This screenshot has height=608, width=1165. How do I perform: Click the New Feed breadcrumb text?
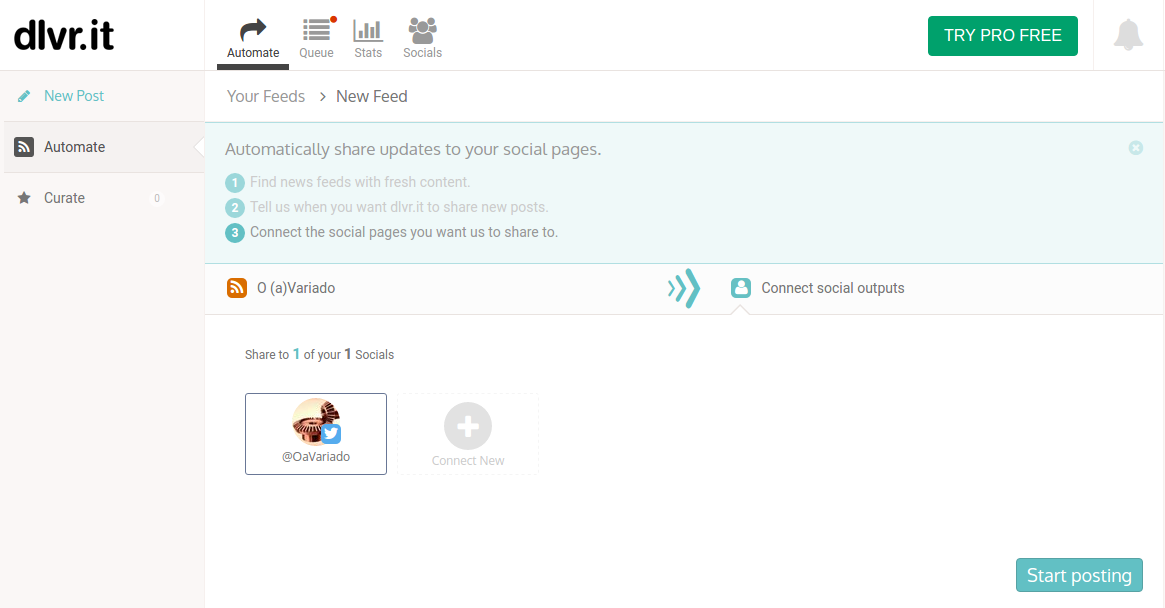[x=371, y=97]
